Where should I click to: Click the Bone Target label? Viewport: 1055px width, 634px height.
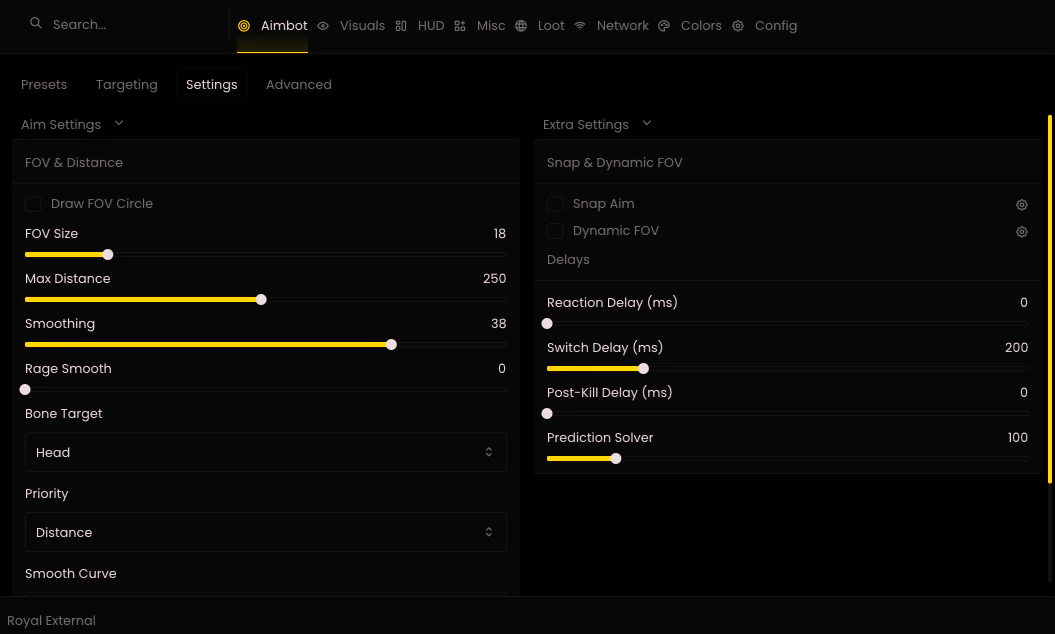point(64,414)
